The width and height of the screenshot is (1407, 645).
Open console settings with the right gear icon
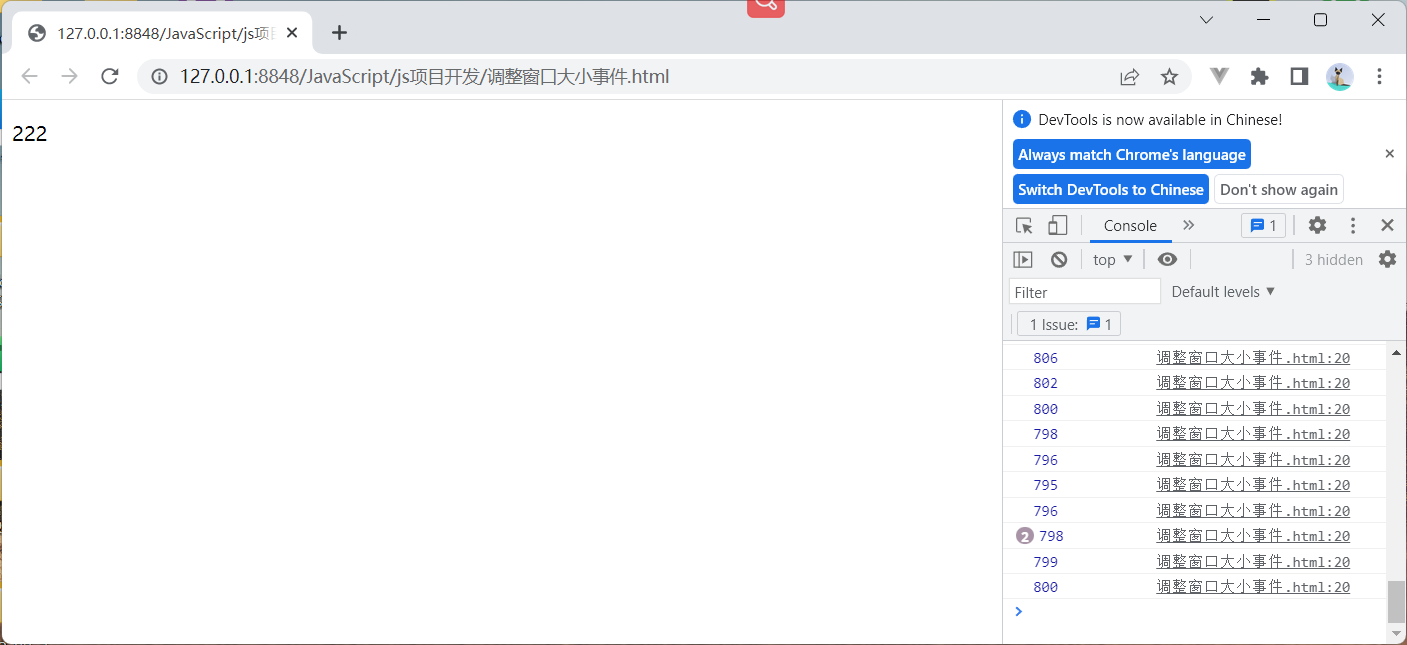point(1387,259)
